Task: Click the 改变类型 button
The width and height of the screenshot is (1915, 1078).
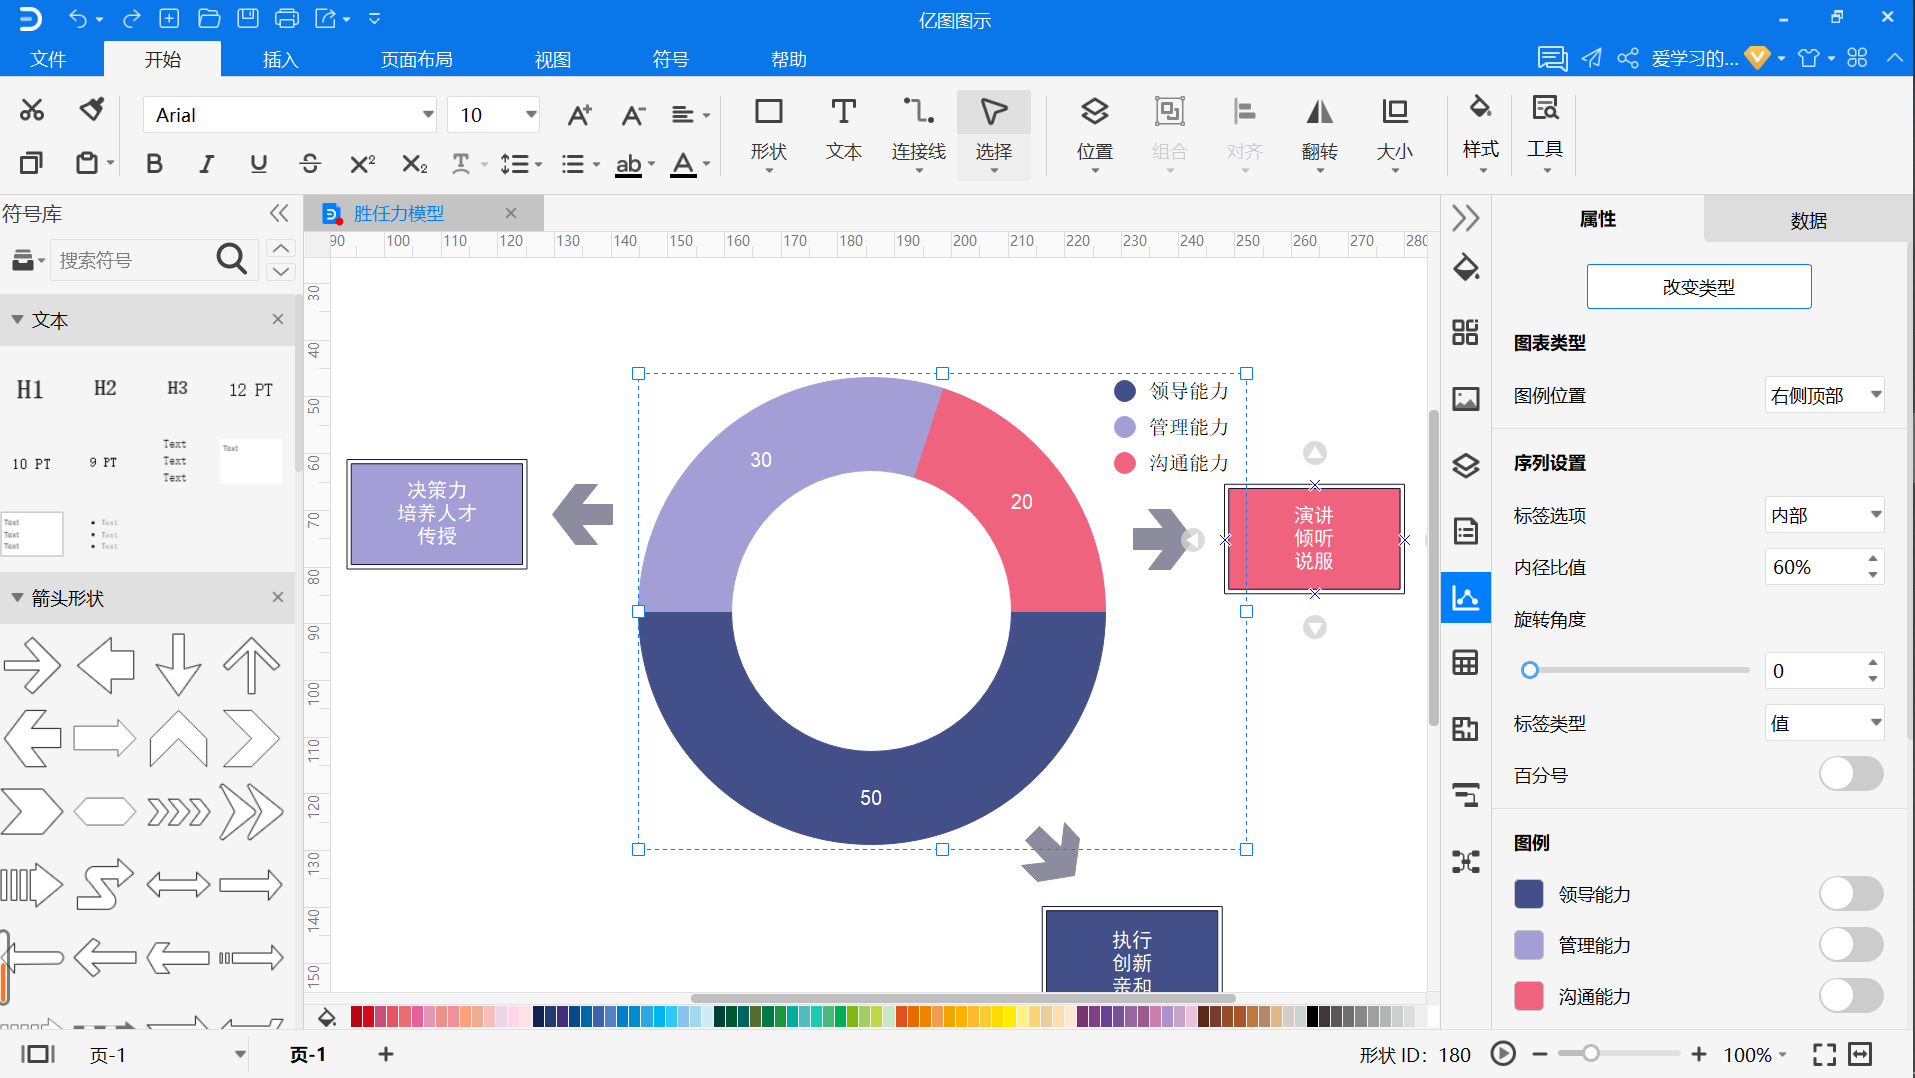Action: click(x=1699, y=287)
